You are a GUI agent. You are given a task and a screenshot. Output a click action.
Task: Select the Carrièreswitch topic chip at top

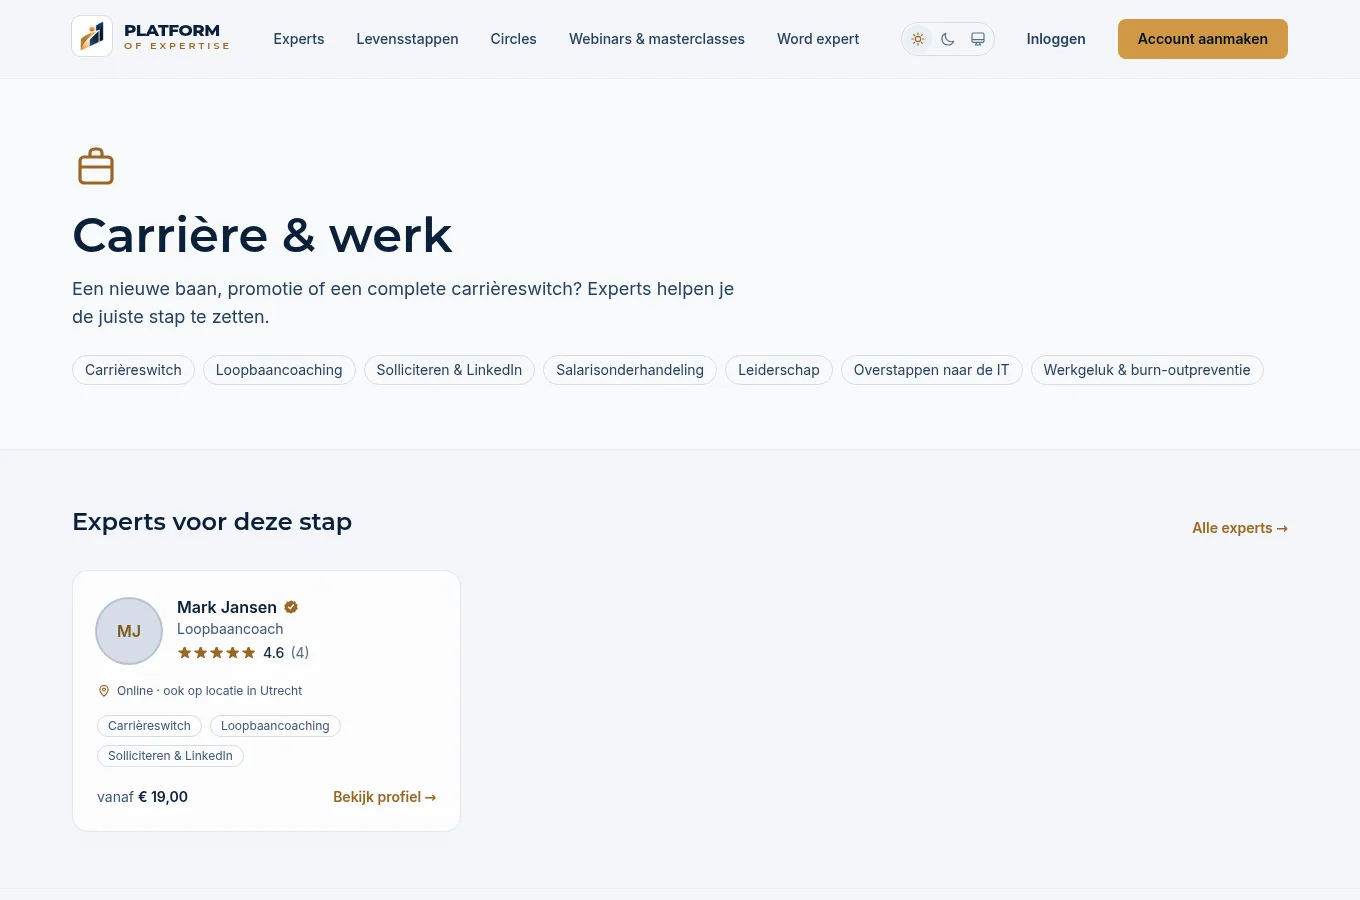133,370
